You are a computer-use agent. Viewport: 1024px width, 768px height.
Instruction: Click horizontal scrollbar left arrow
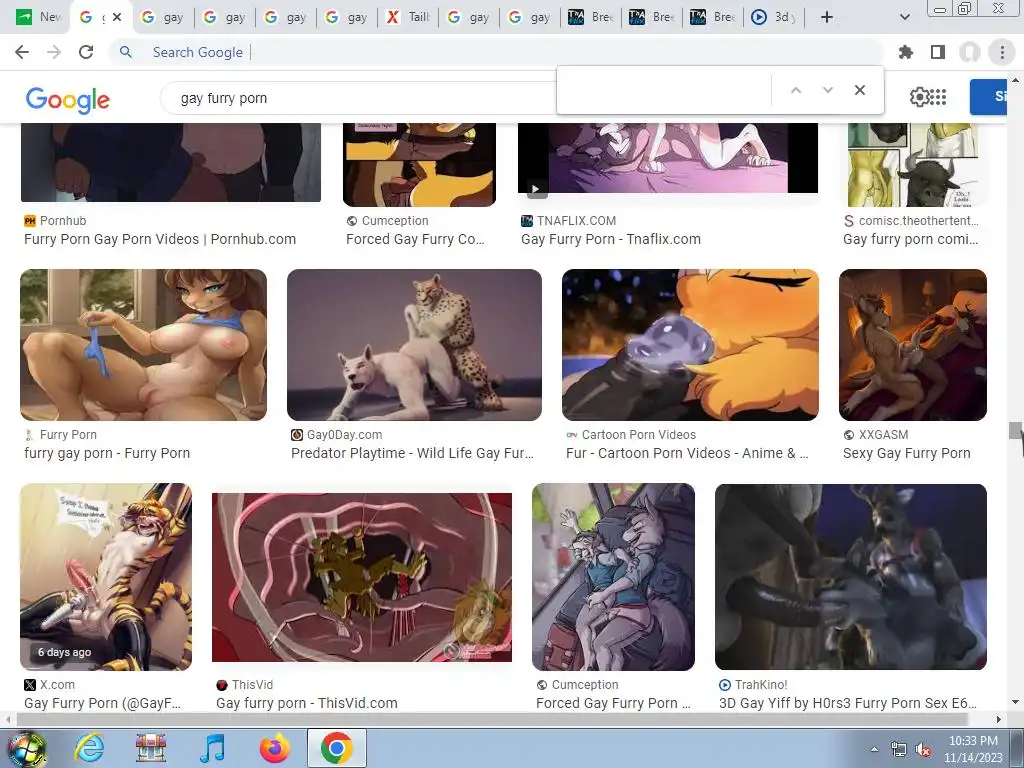[7, 720]
